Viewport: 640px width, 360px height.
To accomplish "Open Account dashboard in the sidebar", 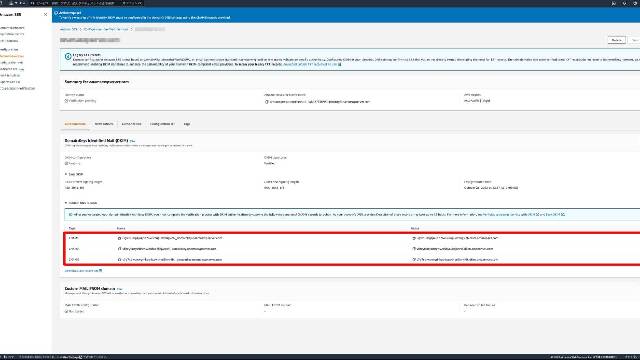I will 12,28.
